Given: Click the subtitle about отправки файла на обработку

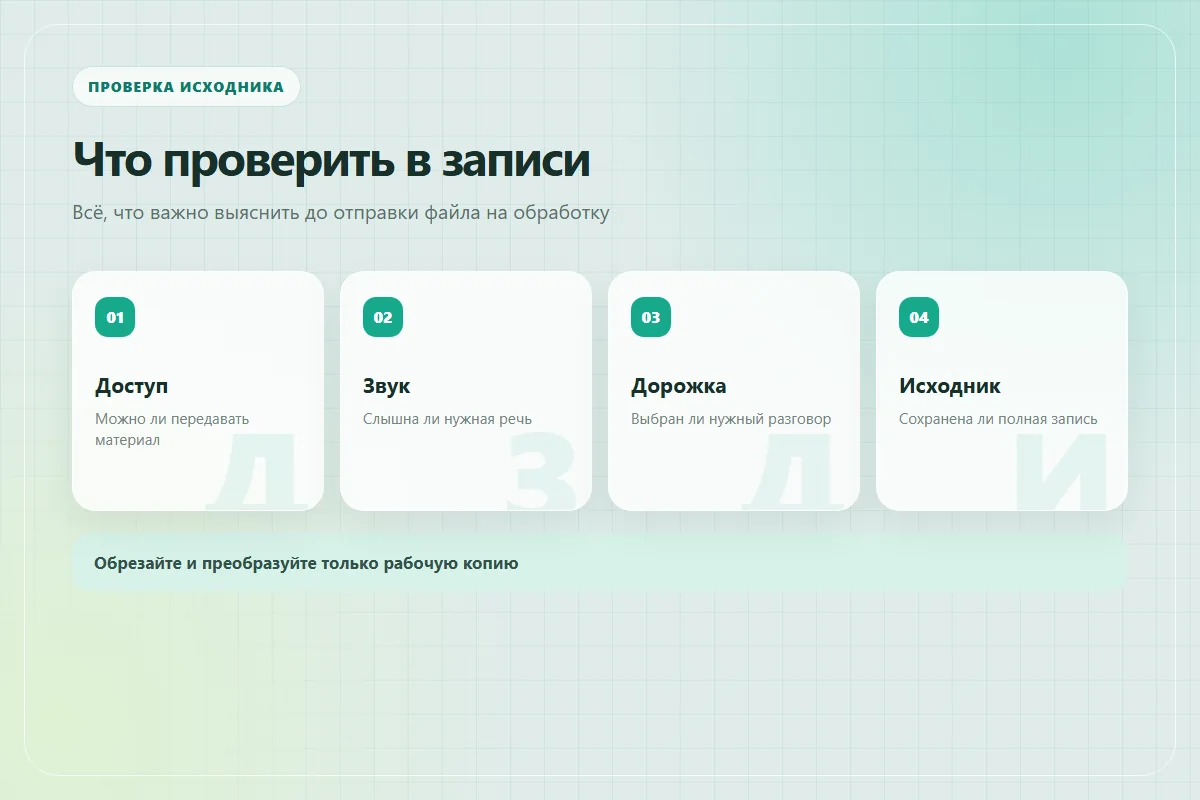Looking at the screenshot, I should pyautogui.click(x=341, y=213).
